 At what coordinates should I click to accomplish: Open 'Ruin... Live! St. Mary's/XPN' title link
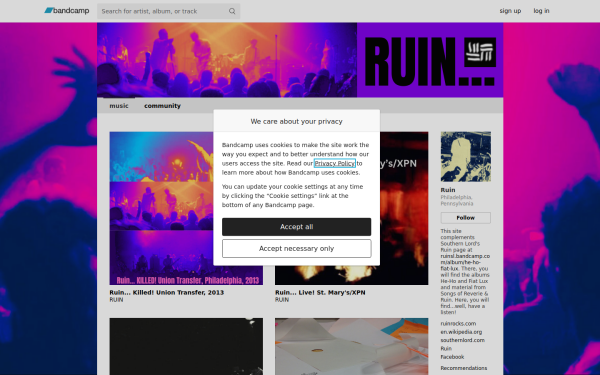pos(320,292)
